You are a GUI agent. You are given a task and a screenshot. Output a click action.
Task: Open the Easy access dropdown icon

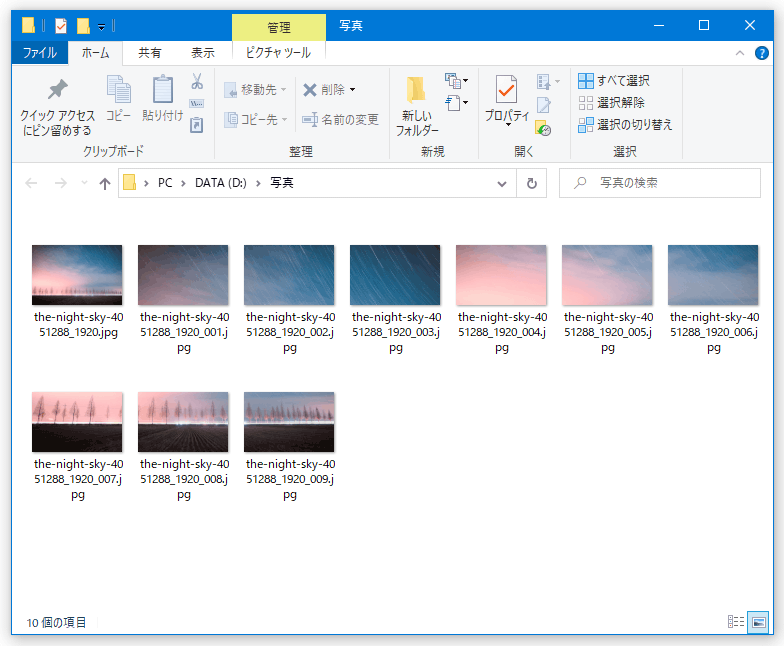click(456, 103)
